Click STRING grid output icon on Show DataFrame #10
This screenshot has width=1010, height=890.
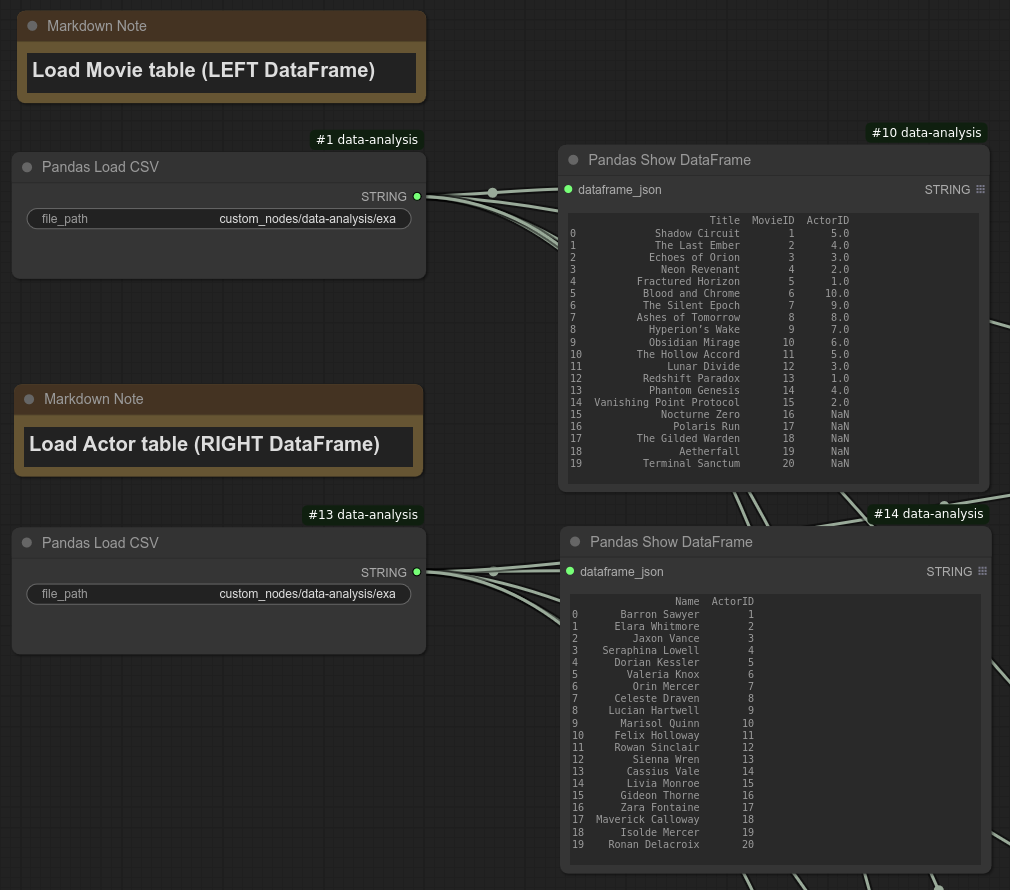pyautogui.click(x=980, y=189)
